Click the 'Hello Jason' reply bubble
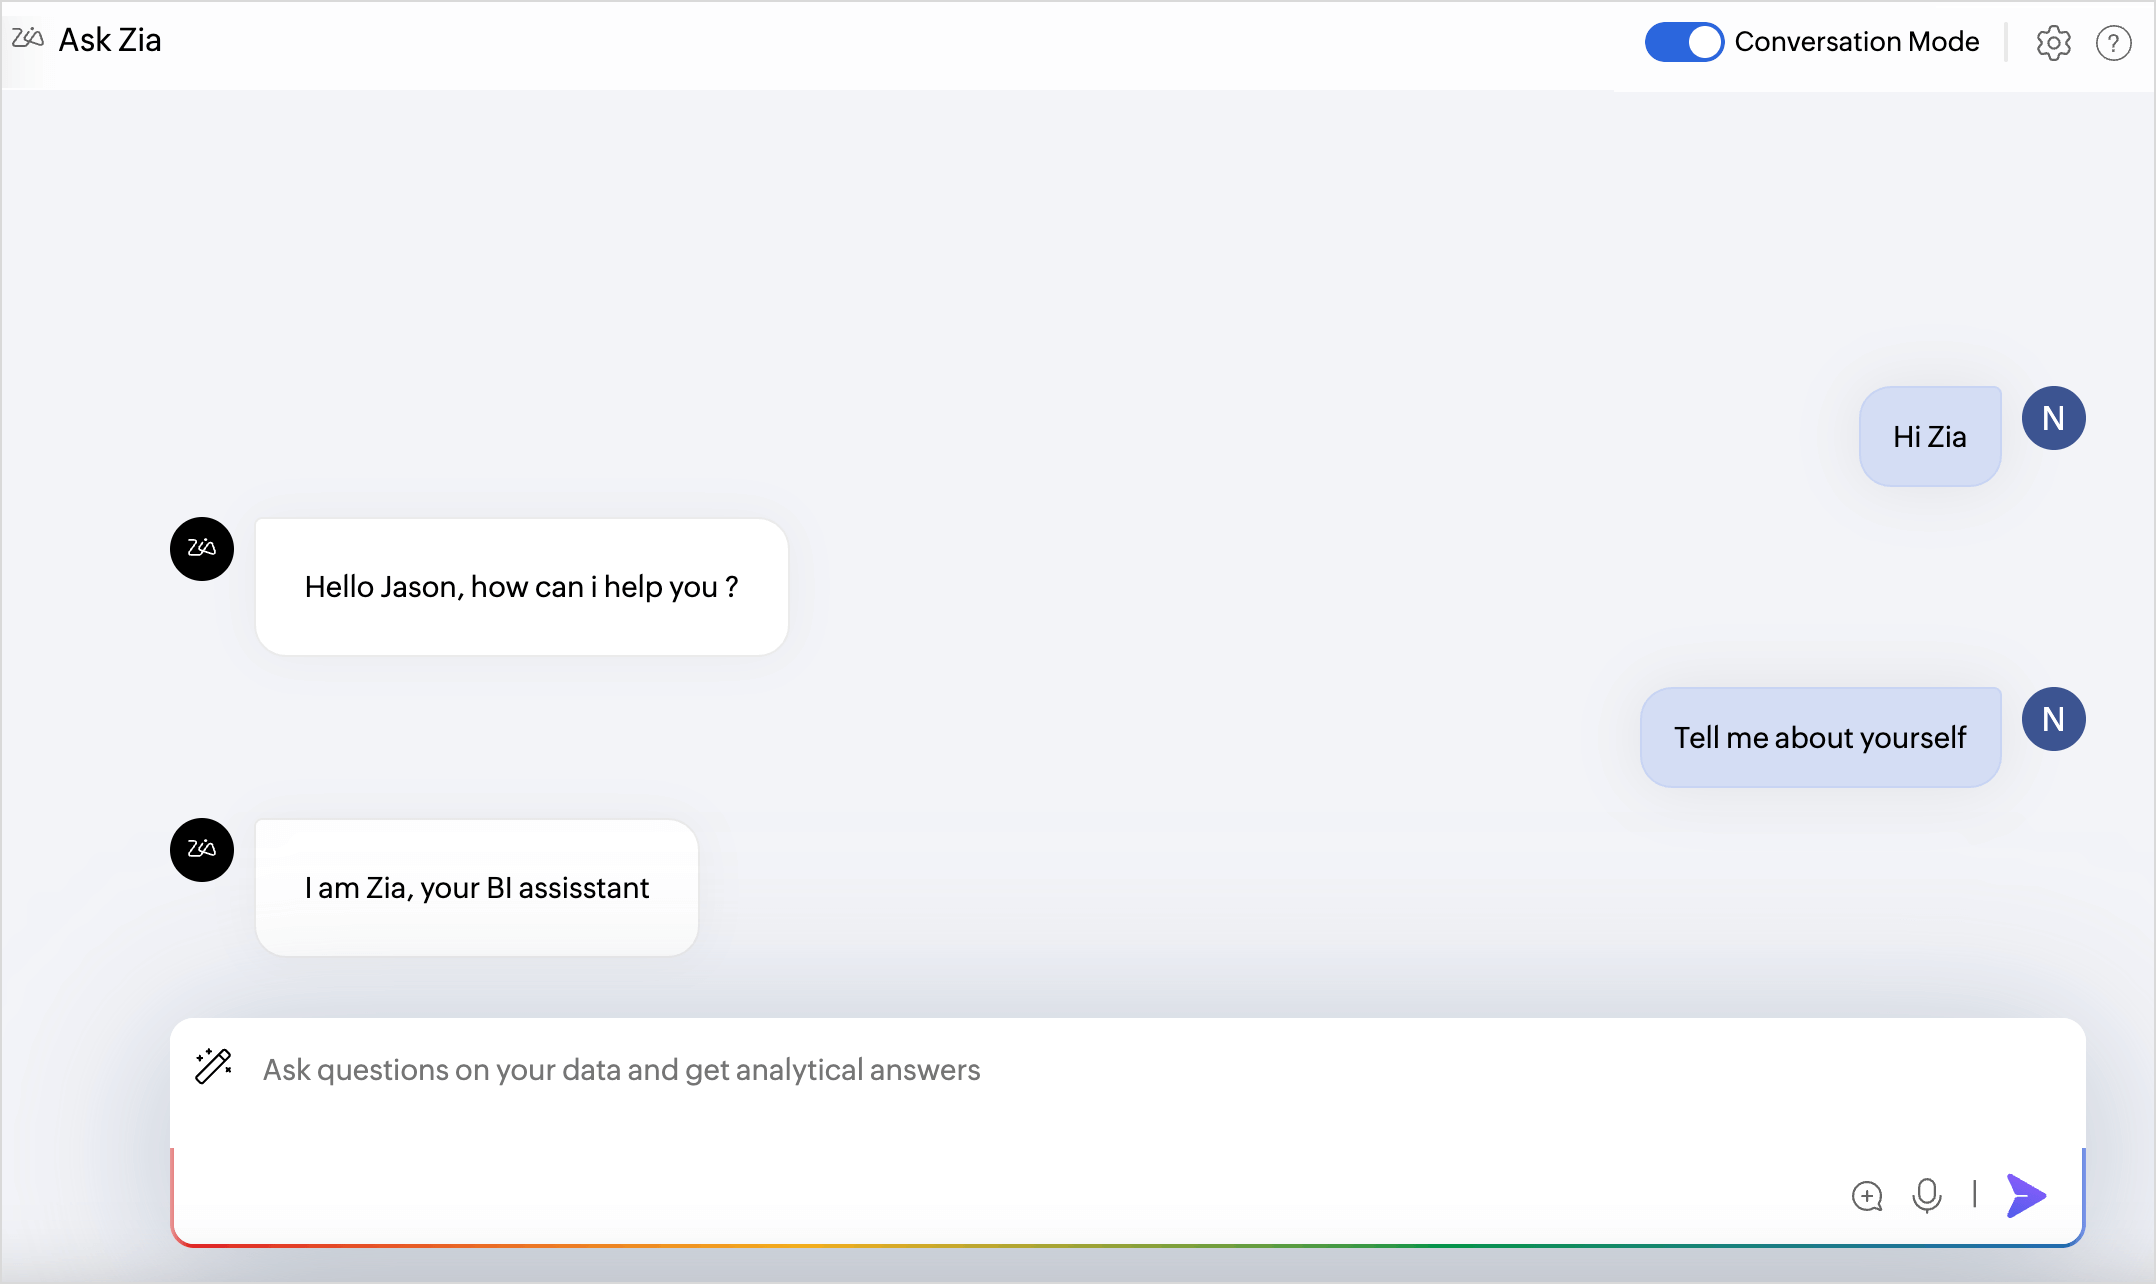 pos(521,587)
